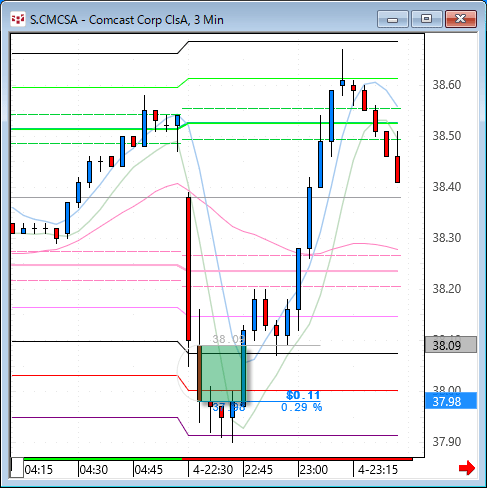Click the small white box at time axis start

17,468
